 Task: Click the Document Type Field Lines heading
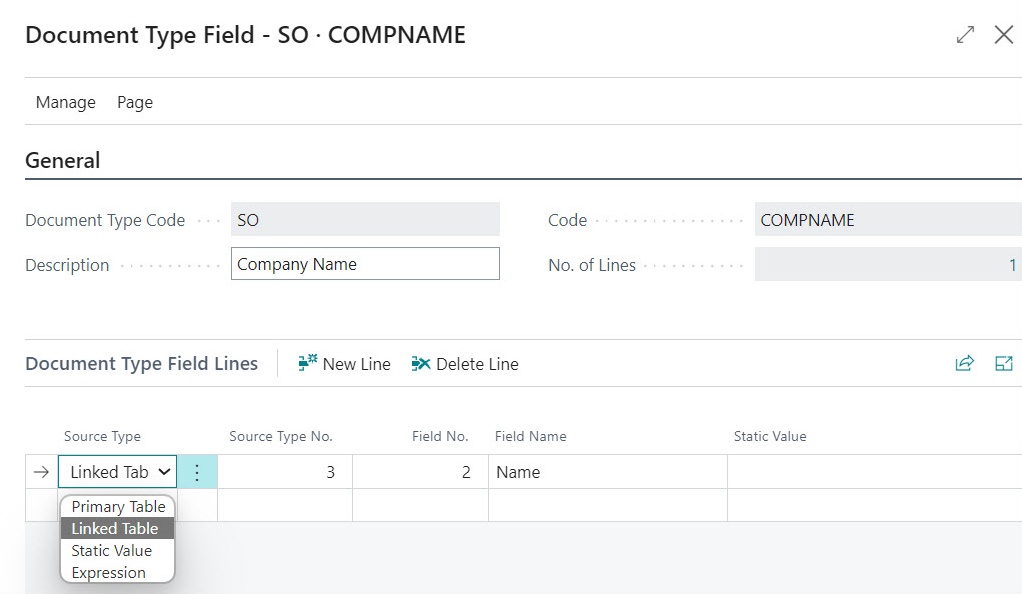coord(141,364)
